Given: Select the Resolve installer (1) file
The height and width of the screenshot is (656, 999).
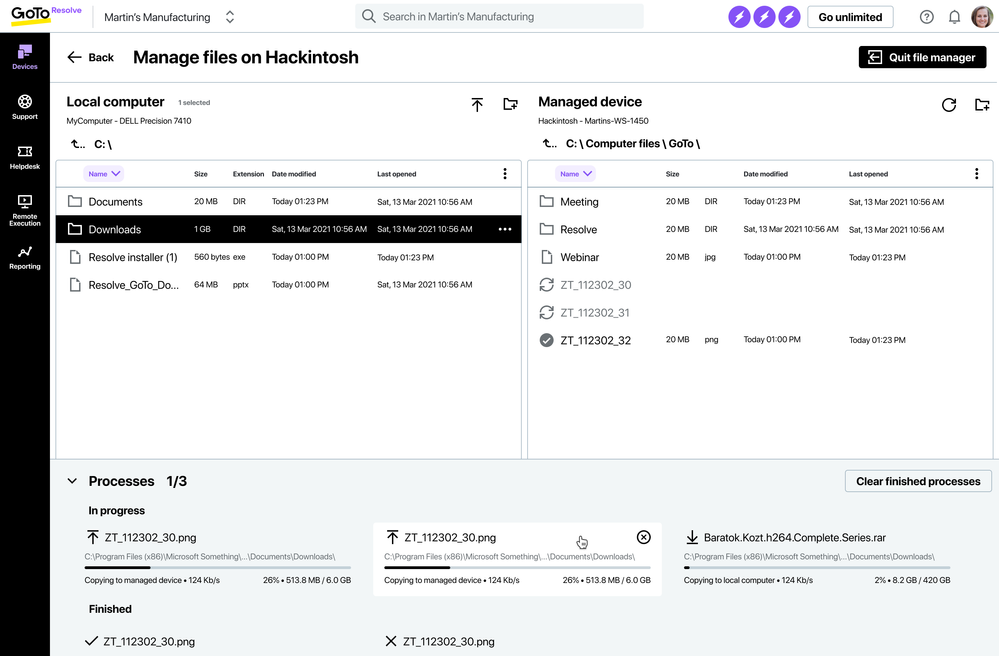Looking at the screenshot, I should 289,257.
